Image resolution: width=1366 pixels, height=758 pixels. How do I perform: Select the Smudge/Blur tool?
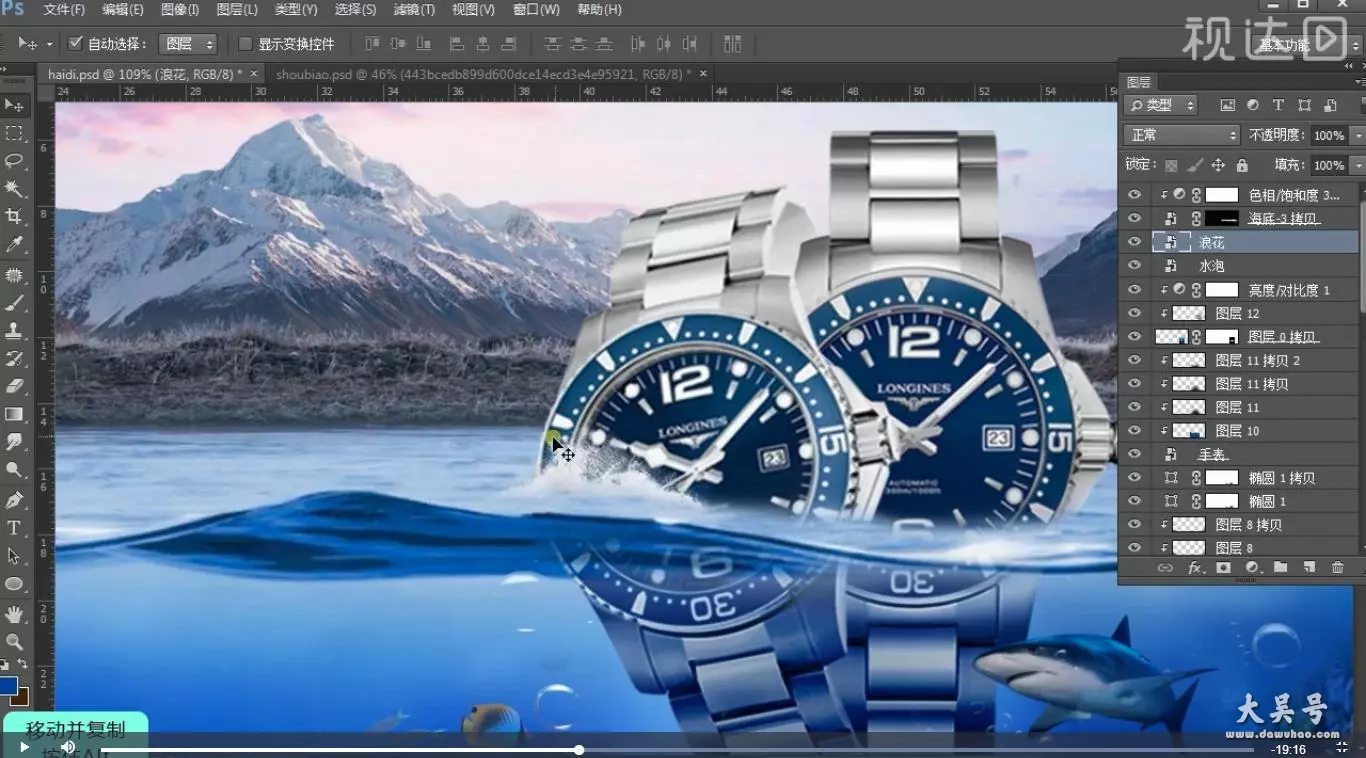pyautogui.click(x=14, y=442)
